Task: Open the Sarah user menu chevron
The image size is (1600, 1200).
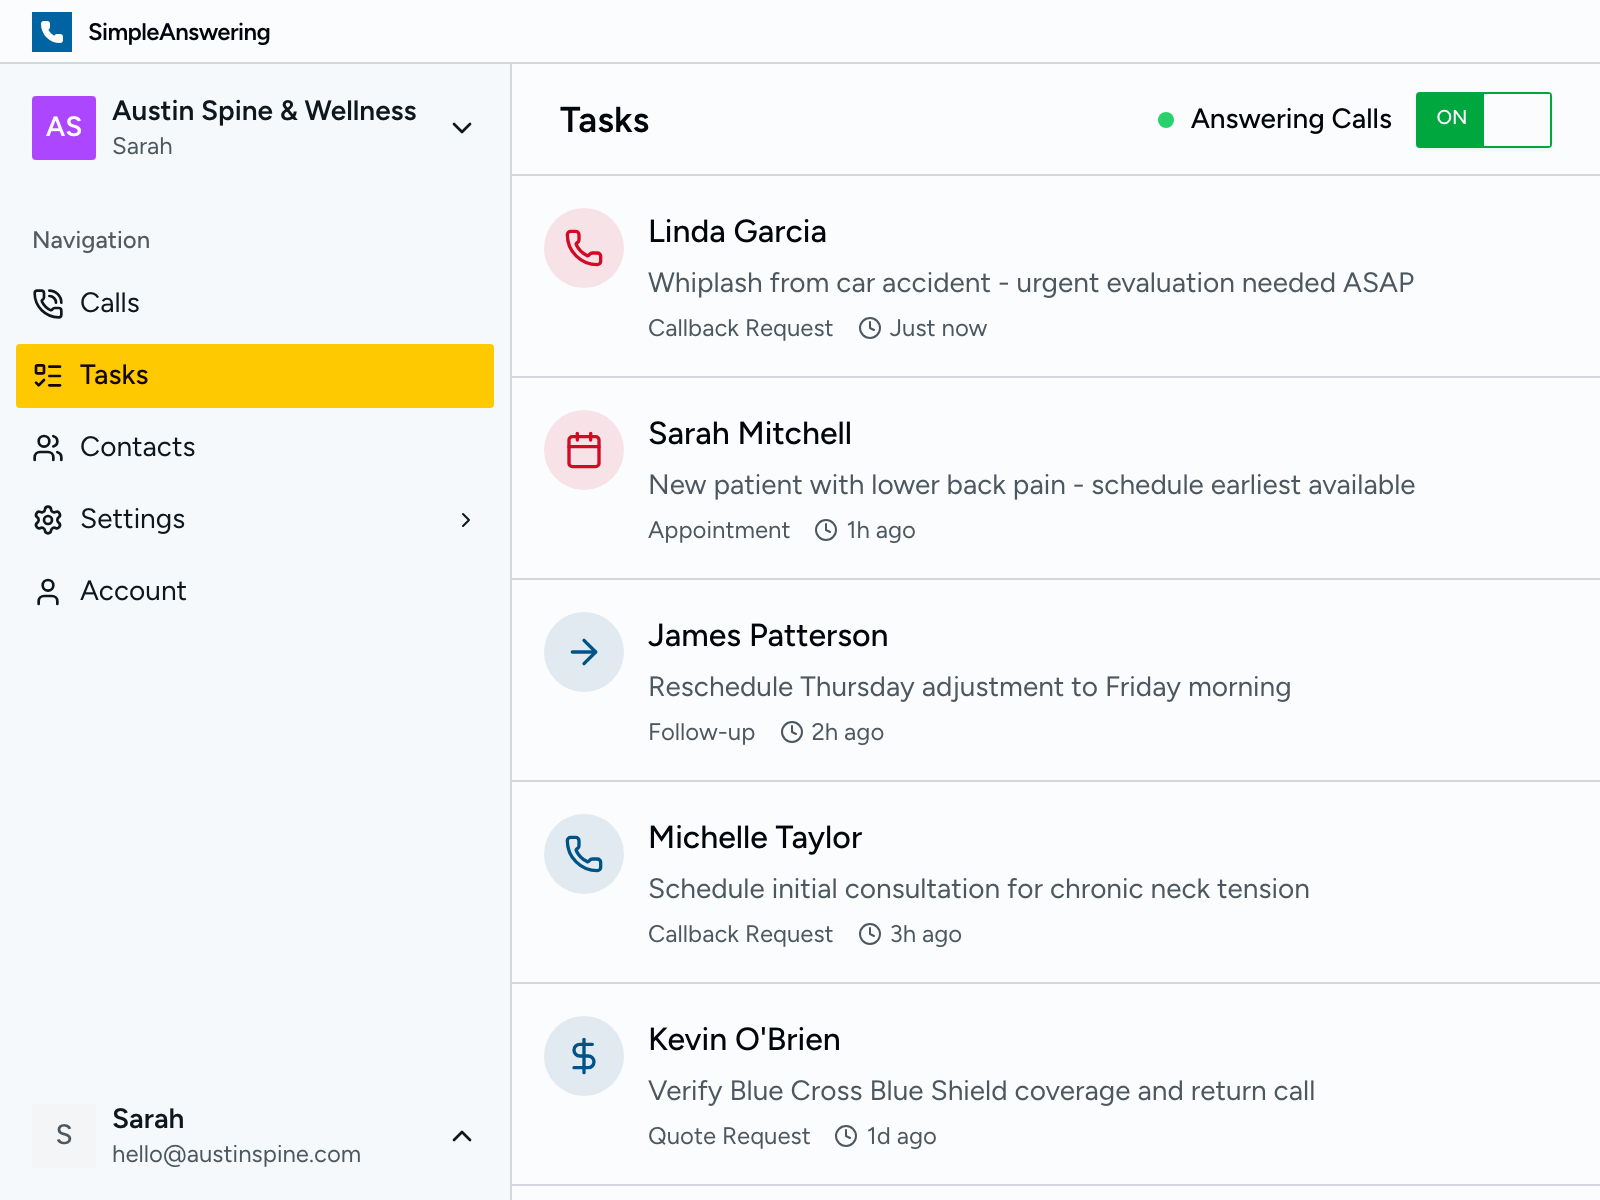Action: 462,1136
